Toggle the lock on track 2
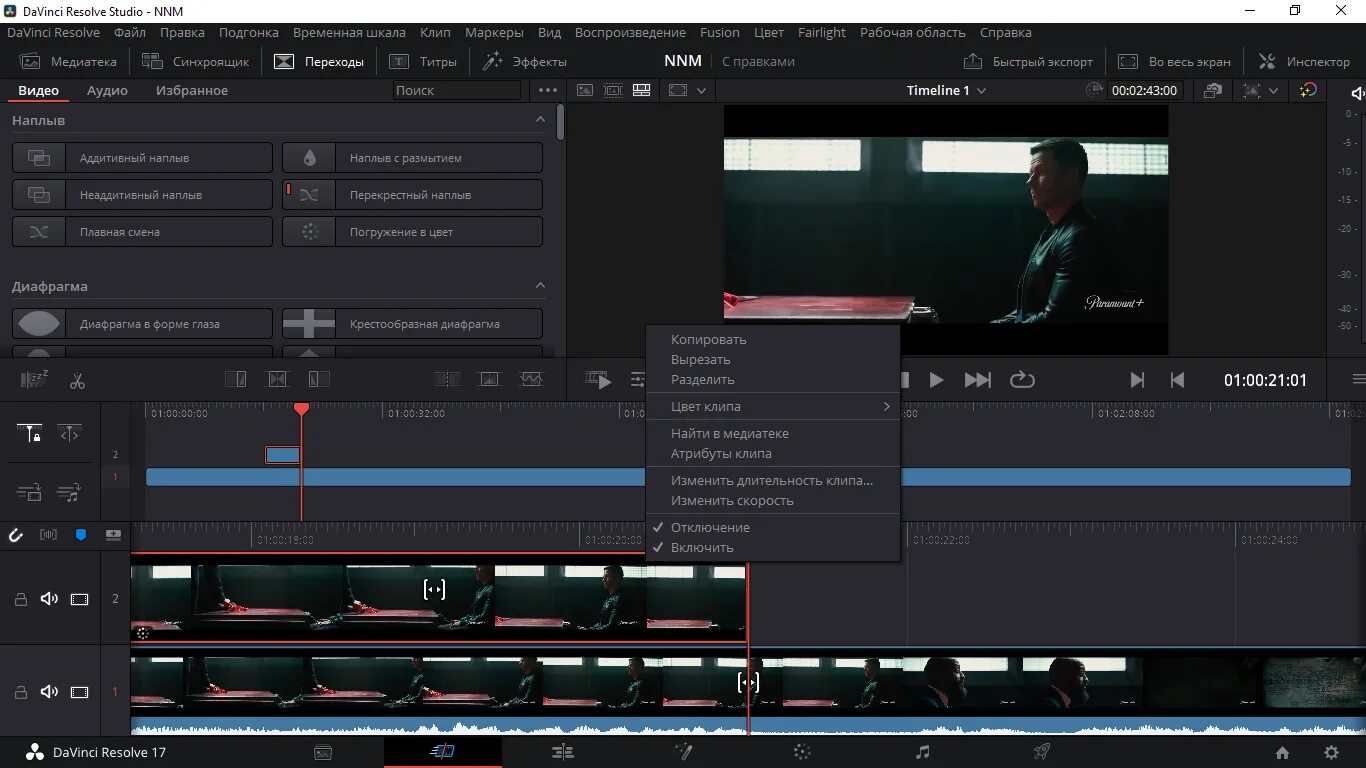 20,599
